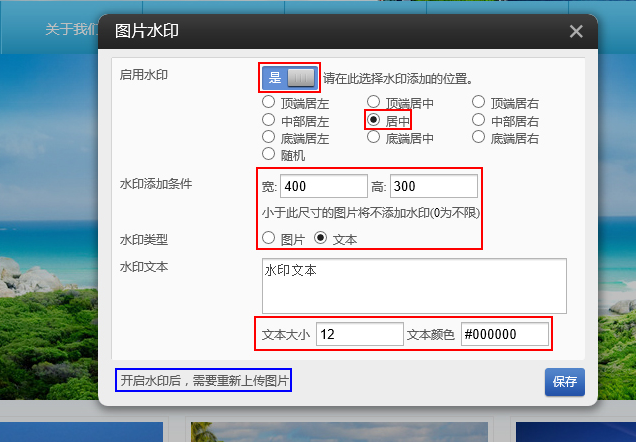Select 顶端居中 watermark position
This screenshot has width=636, height=442.
pos(373,102)
